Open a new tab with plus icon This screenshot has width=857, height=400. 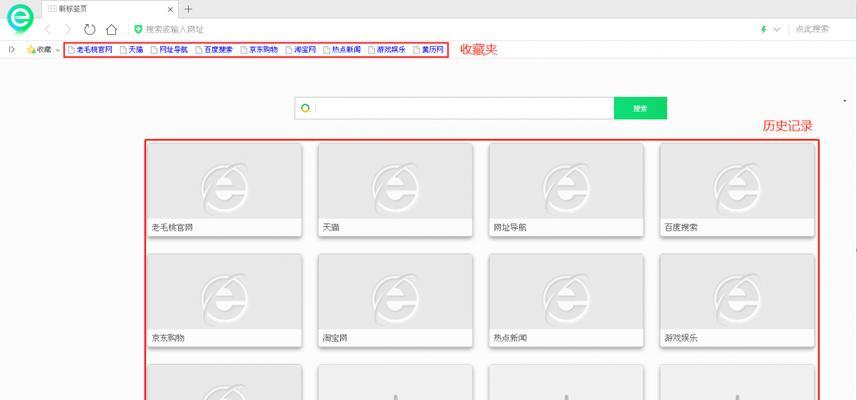pos(188,9)
